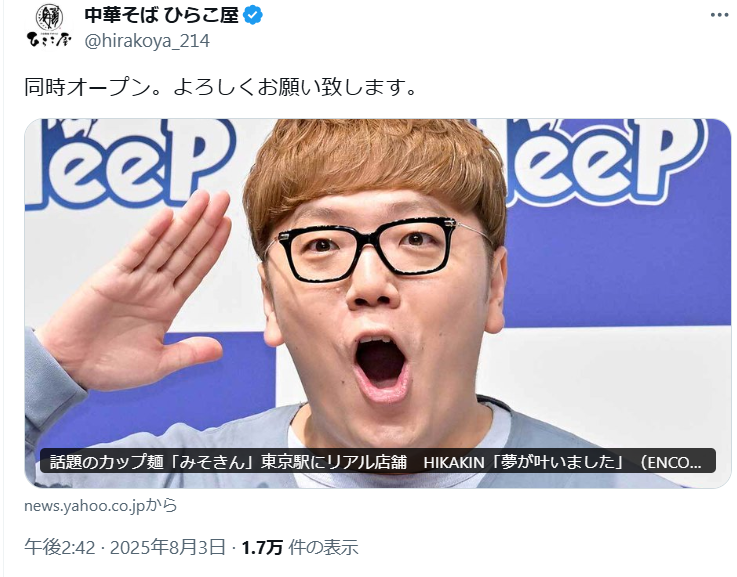Open the 中華そば ひらこ屋 display name
The image size is (737, 577).
162,16
